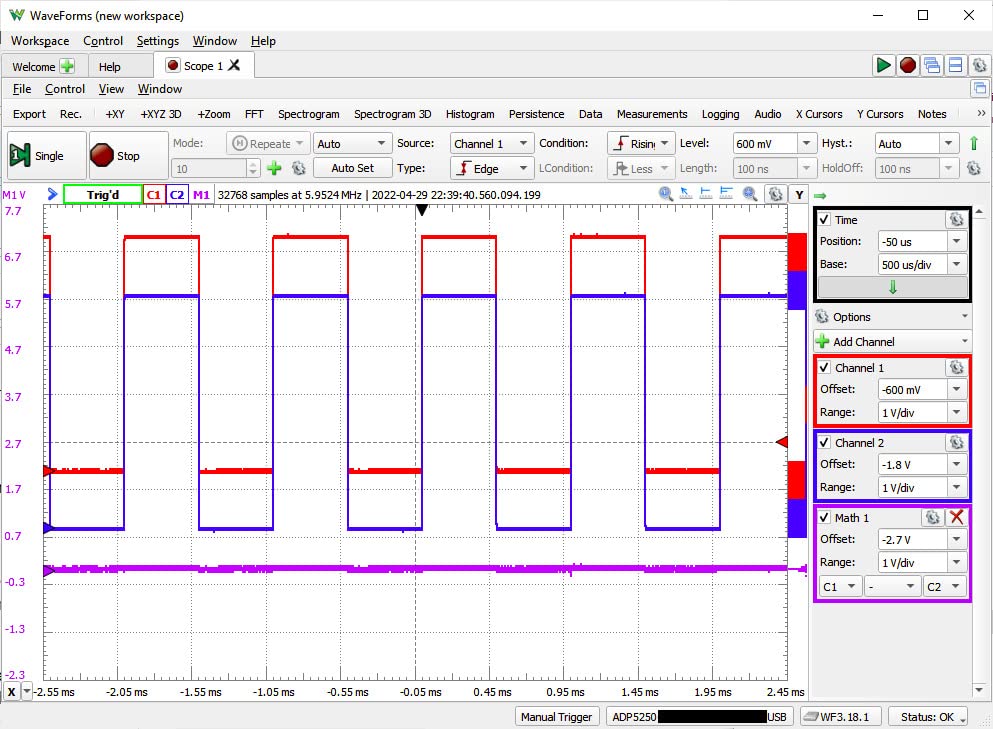
Task: Open the Workspace menu
Action: tap(40, 41)
